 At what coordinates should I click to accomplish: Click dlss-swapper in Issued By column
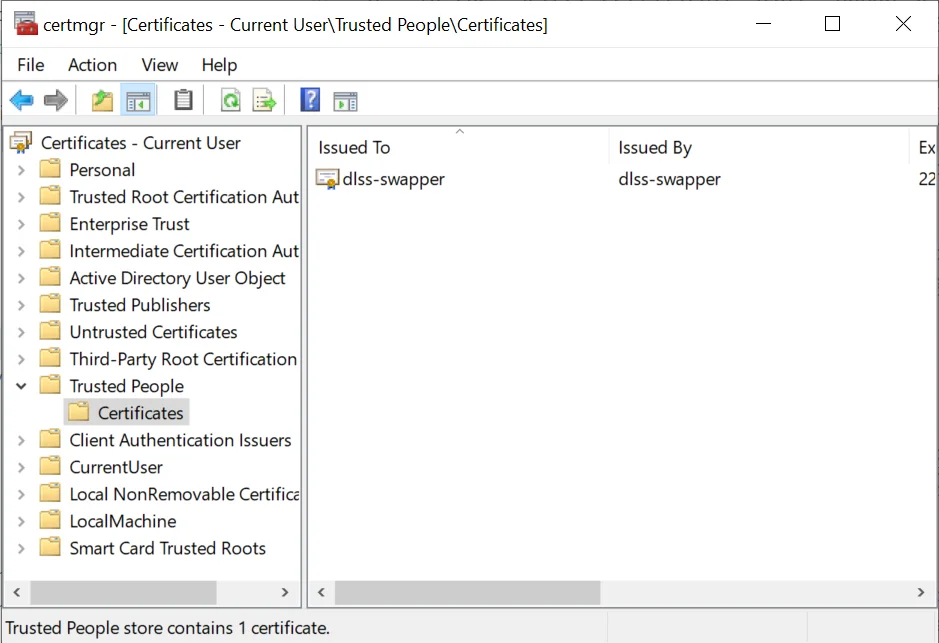pos(670,179)
